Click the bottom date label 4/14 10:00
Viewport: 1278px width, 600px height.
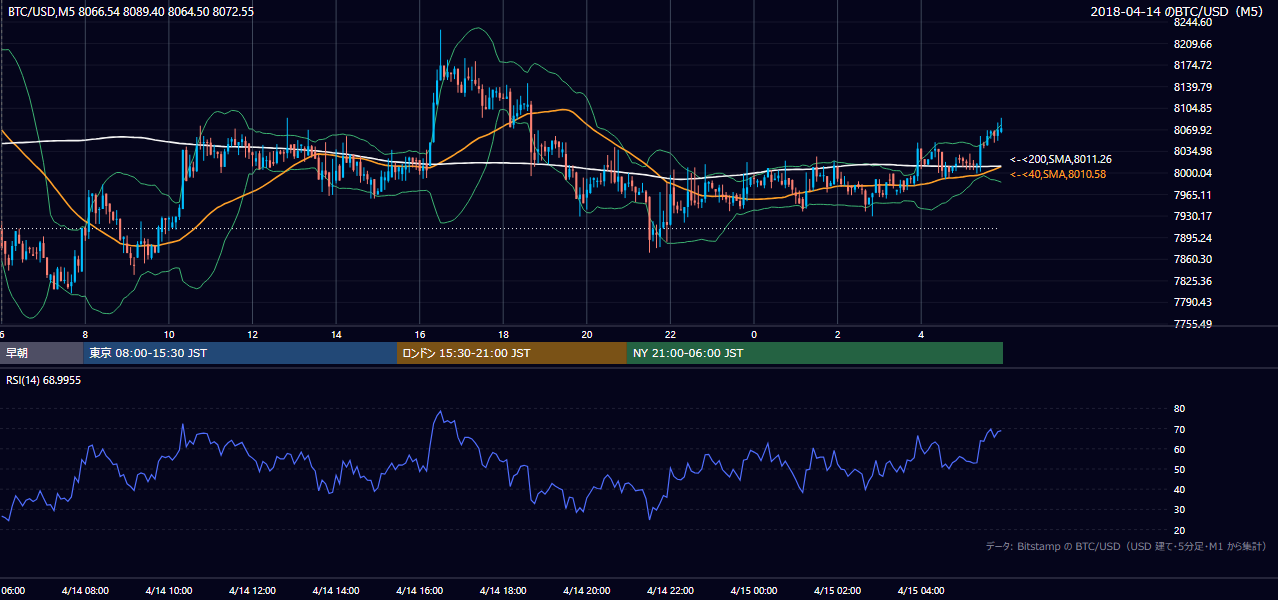coord(168,591)
